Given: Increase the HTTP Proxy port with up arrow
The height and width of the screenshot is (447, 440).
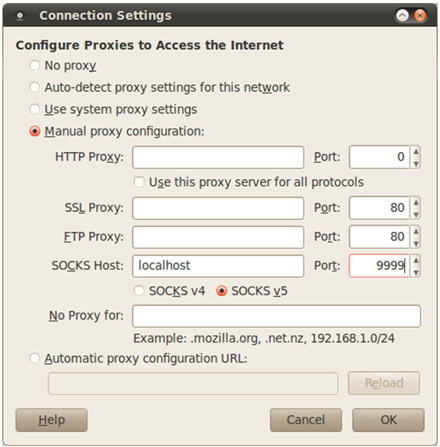Looking at the screenshot, I should click(x=416, y=151).
